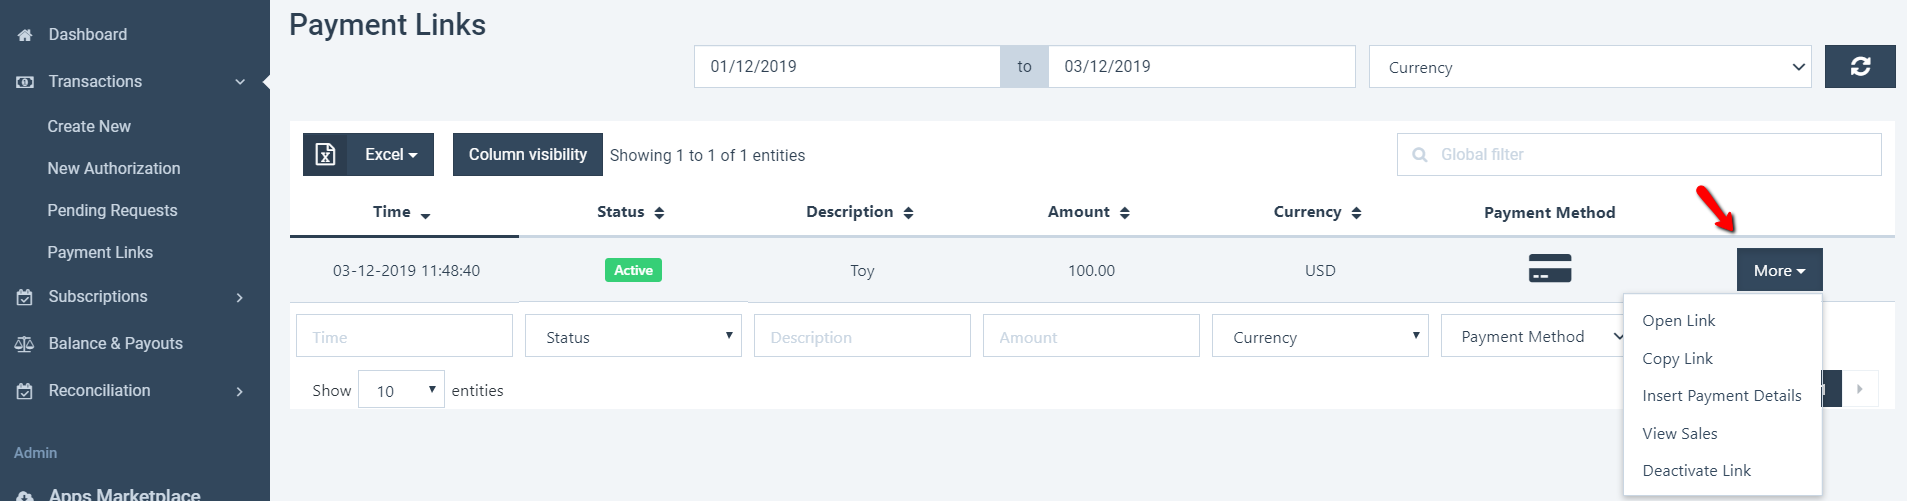Click the Excel file icon
The height and width of the screenshot is (501, 1907).
325,154
